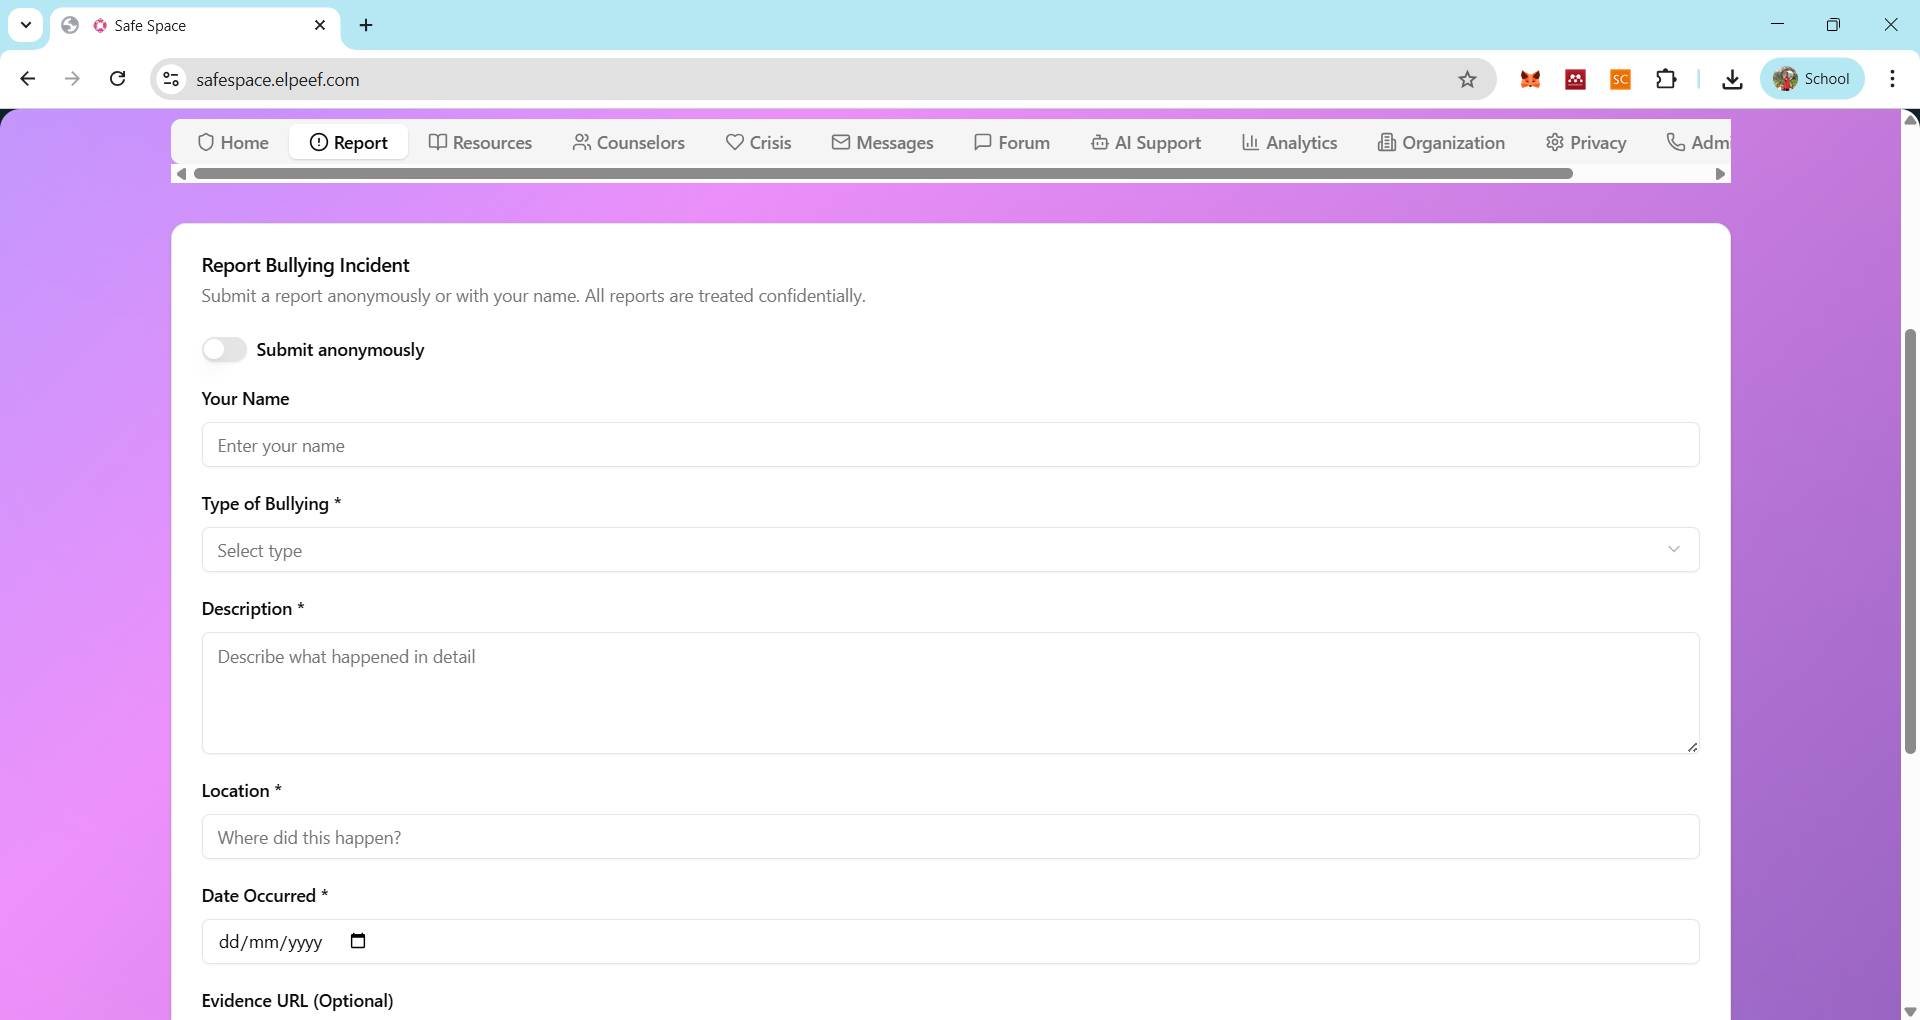
Task: Click the forward navigation arrow
Action: tap(72, 79)
